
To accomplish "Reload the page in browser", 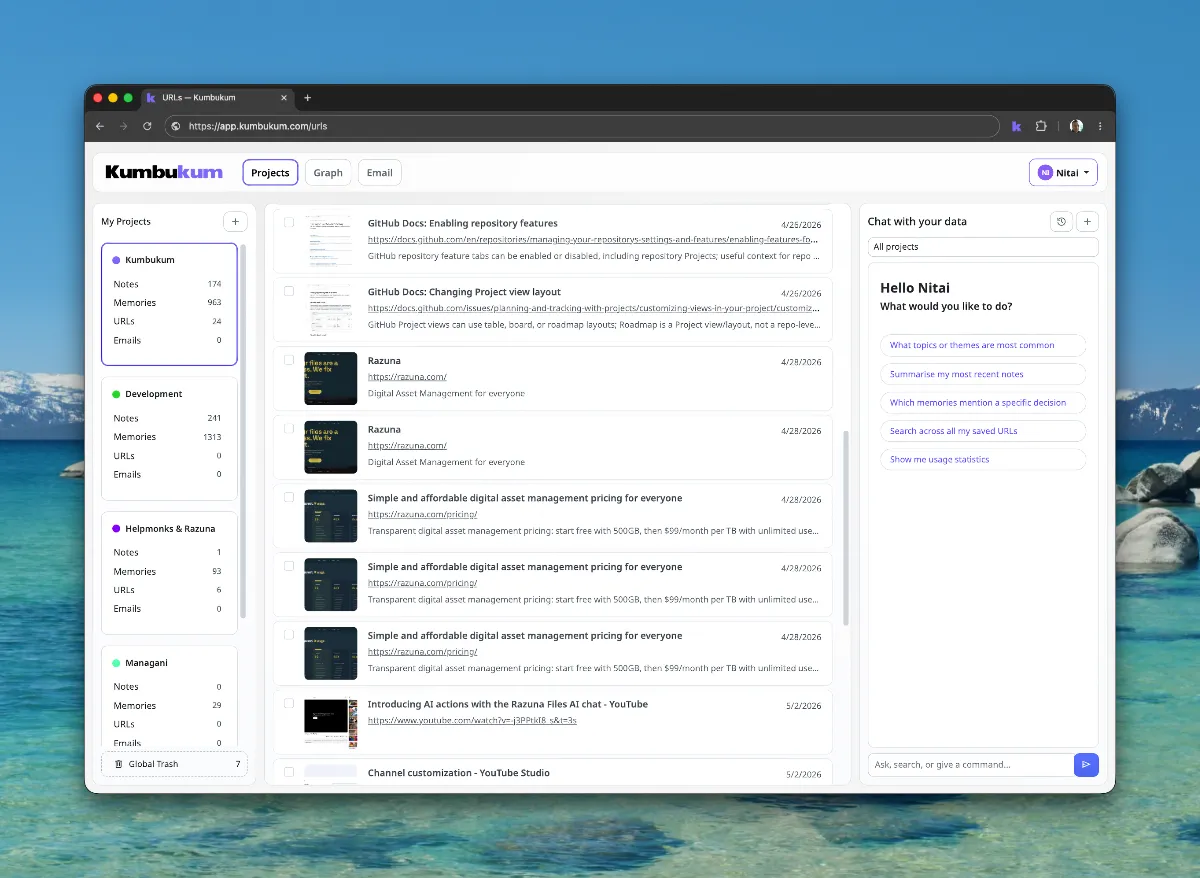I will pos(147,126).
